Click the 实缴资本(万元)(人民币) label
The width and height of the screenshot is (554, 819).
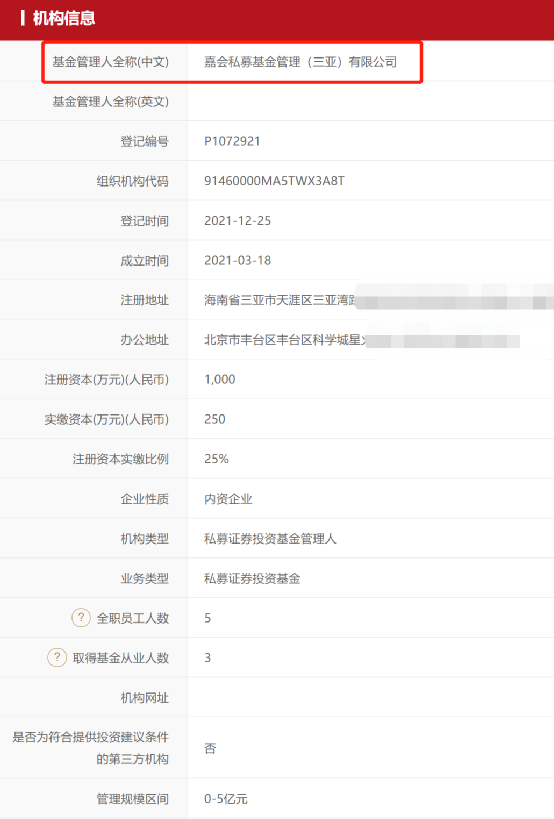pos(107,419)
